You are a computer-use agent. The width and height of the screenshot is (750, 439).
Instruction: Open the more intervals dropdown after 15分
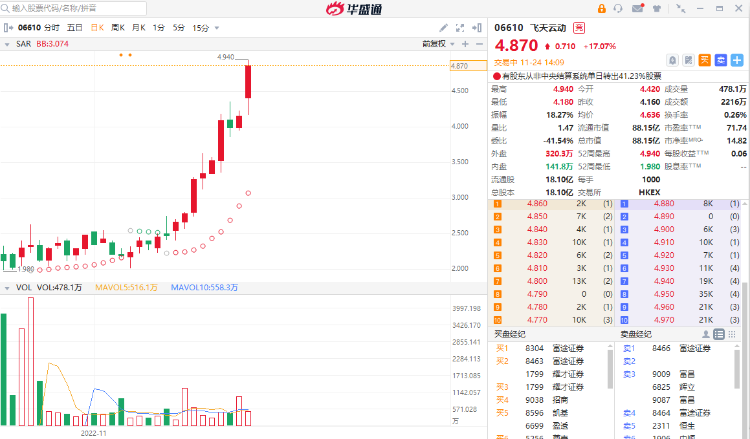(217, 28)
